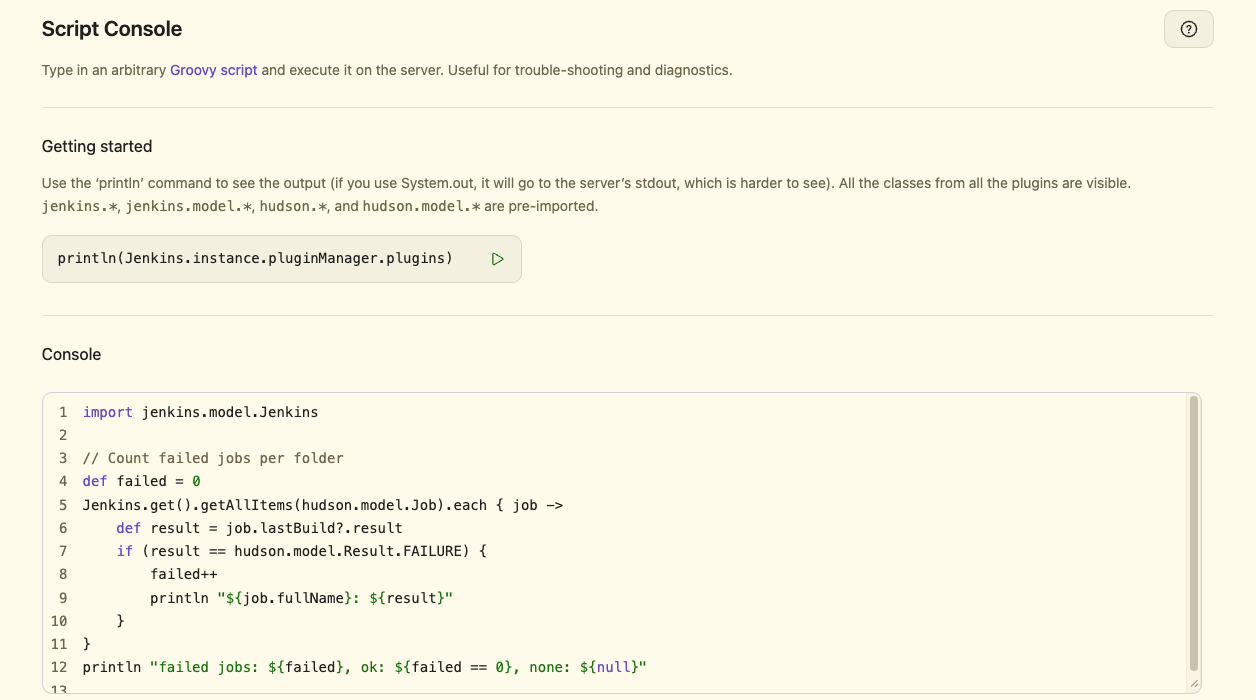1256x700 pixels.
Task: Click line number 5 in the gutter
Action: tap(63, 505)
